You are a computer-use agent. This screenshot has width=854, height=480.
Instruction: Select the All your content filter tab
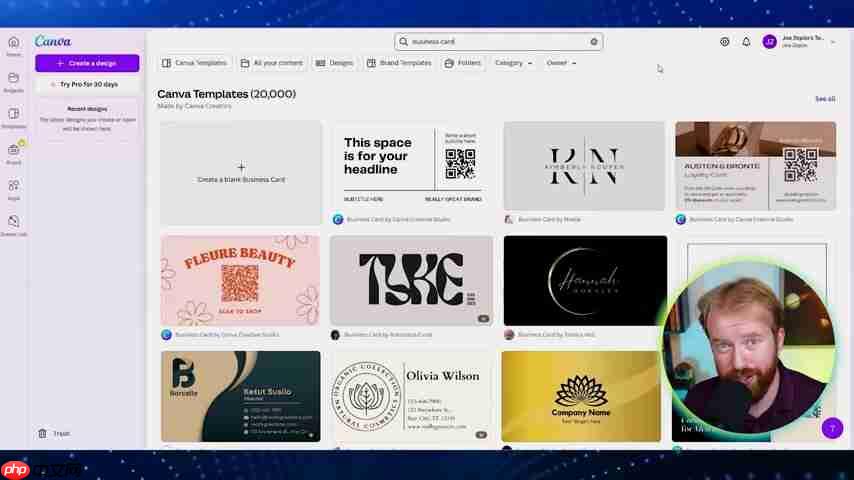coord(272,63)
